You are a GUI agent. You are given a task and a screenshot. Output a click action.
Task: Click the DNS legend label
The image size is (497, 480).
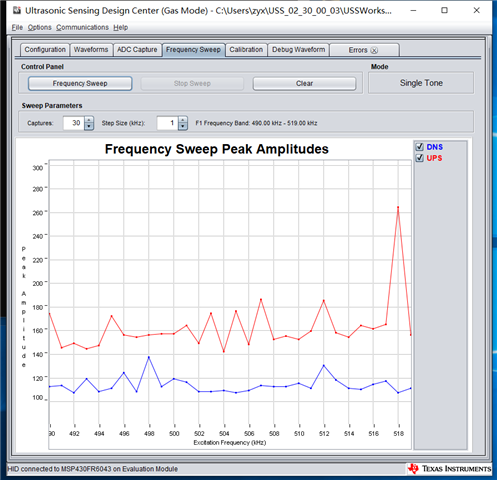435,147
